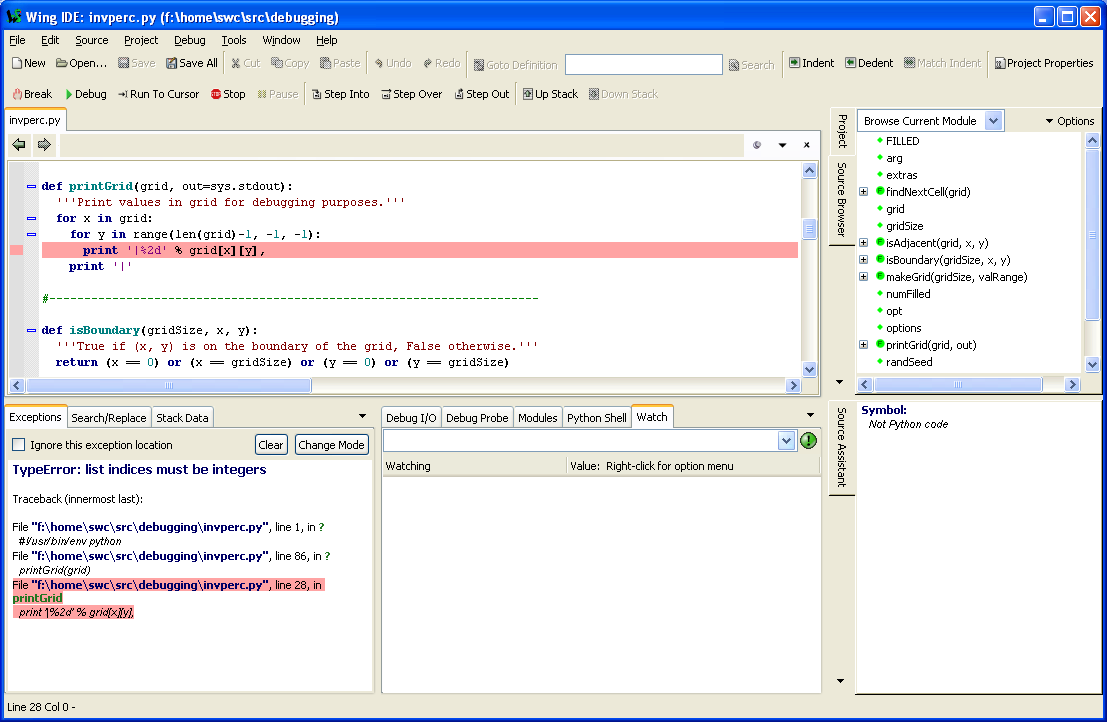
Task: Expand the isAdjacent(grid, x, y) node
Action: (863, 243)
